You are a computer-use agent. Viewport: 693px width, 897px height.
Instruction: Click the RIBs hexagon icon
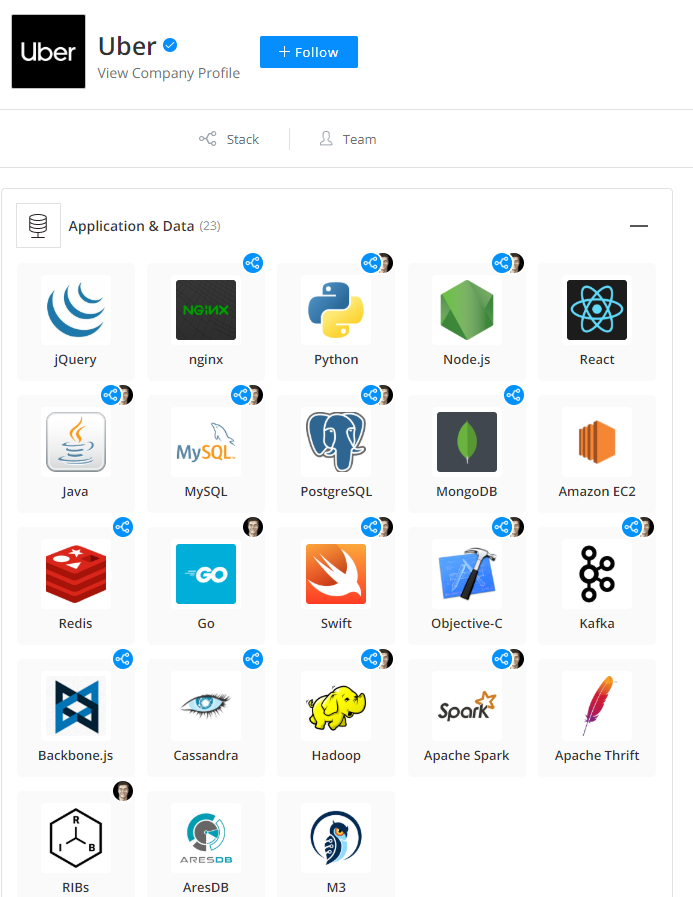click(76, 838)
